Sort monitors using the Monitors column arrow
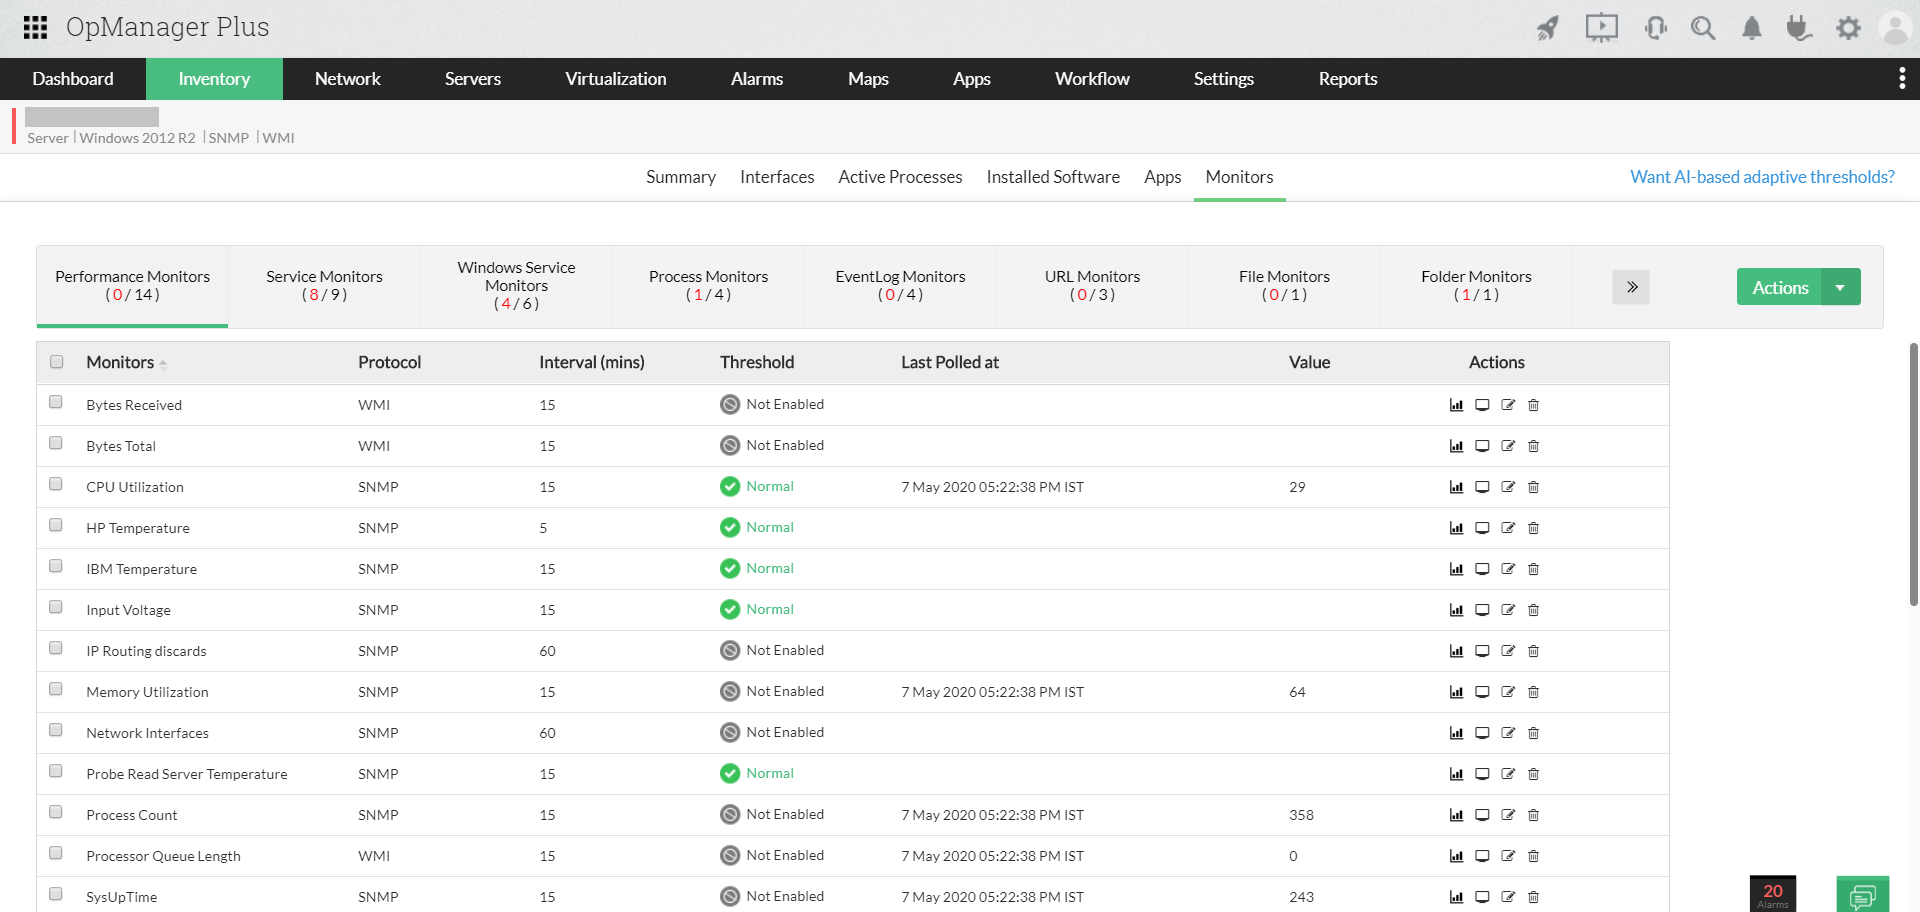 click(163, 363)
